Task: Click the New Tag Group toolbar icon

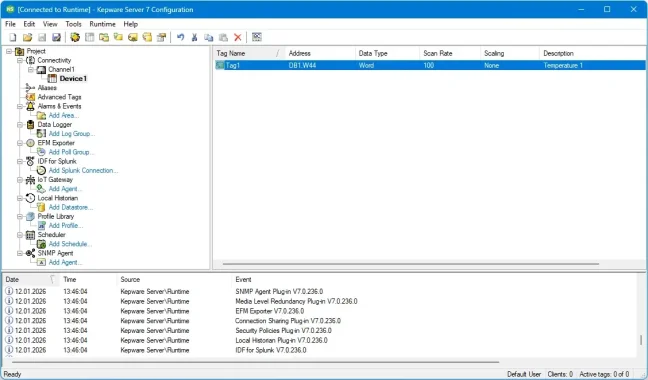Action: coord(104,38)
